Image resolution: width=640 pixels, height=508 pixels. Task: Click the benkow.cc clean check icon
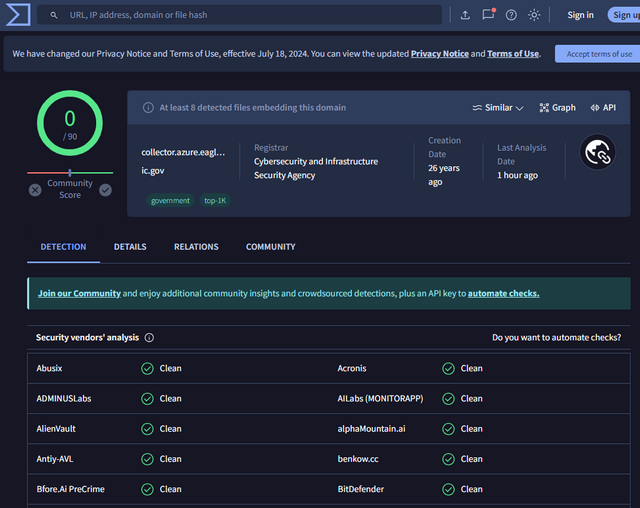[x=449, y=459]
